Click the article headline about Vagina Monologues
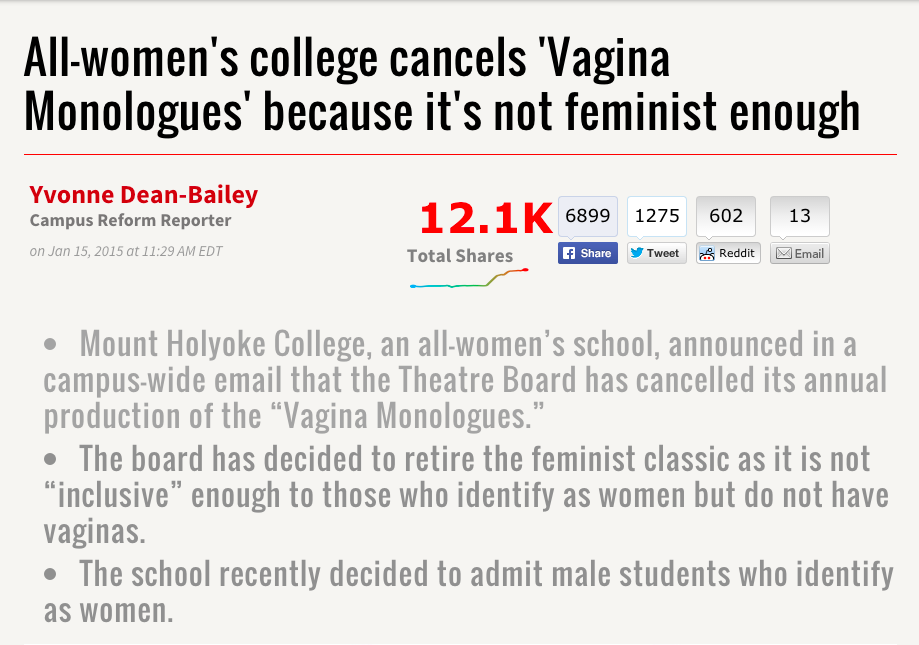 (x=440, y=87)
